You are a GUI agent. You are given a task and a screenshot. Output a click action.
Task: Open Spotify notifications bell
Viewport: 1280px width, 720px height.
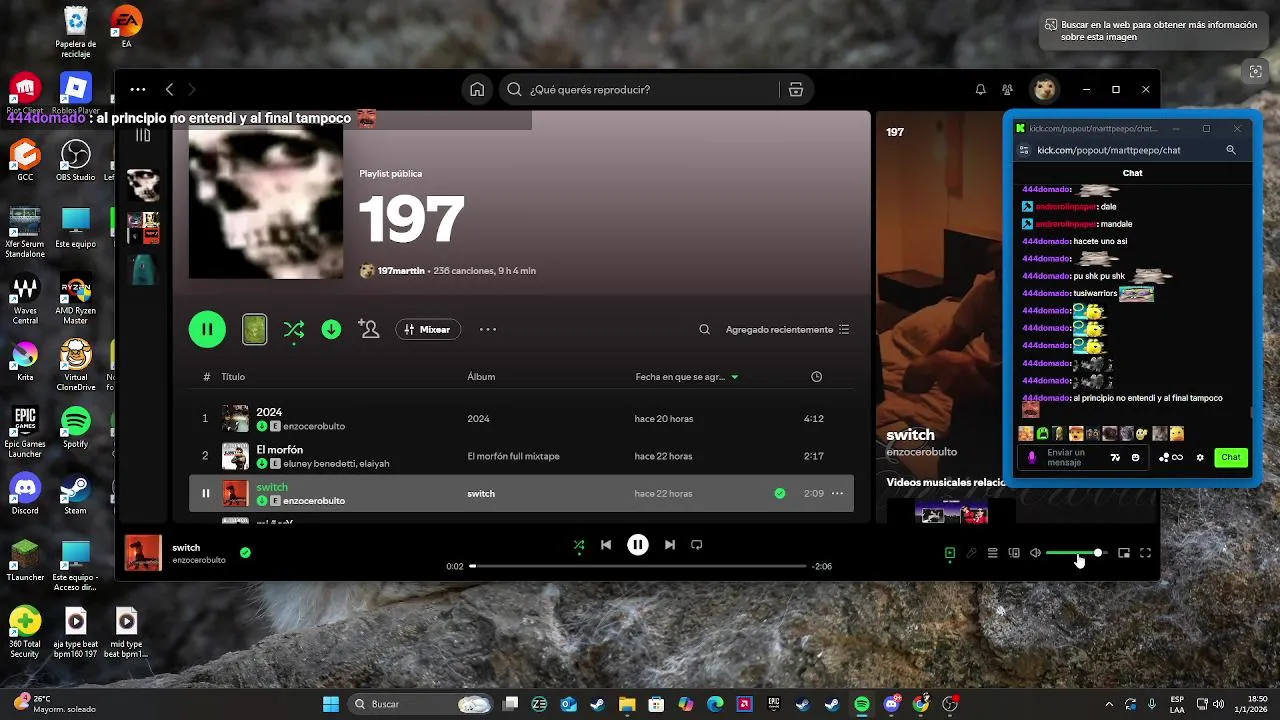(x=980, y=90)
